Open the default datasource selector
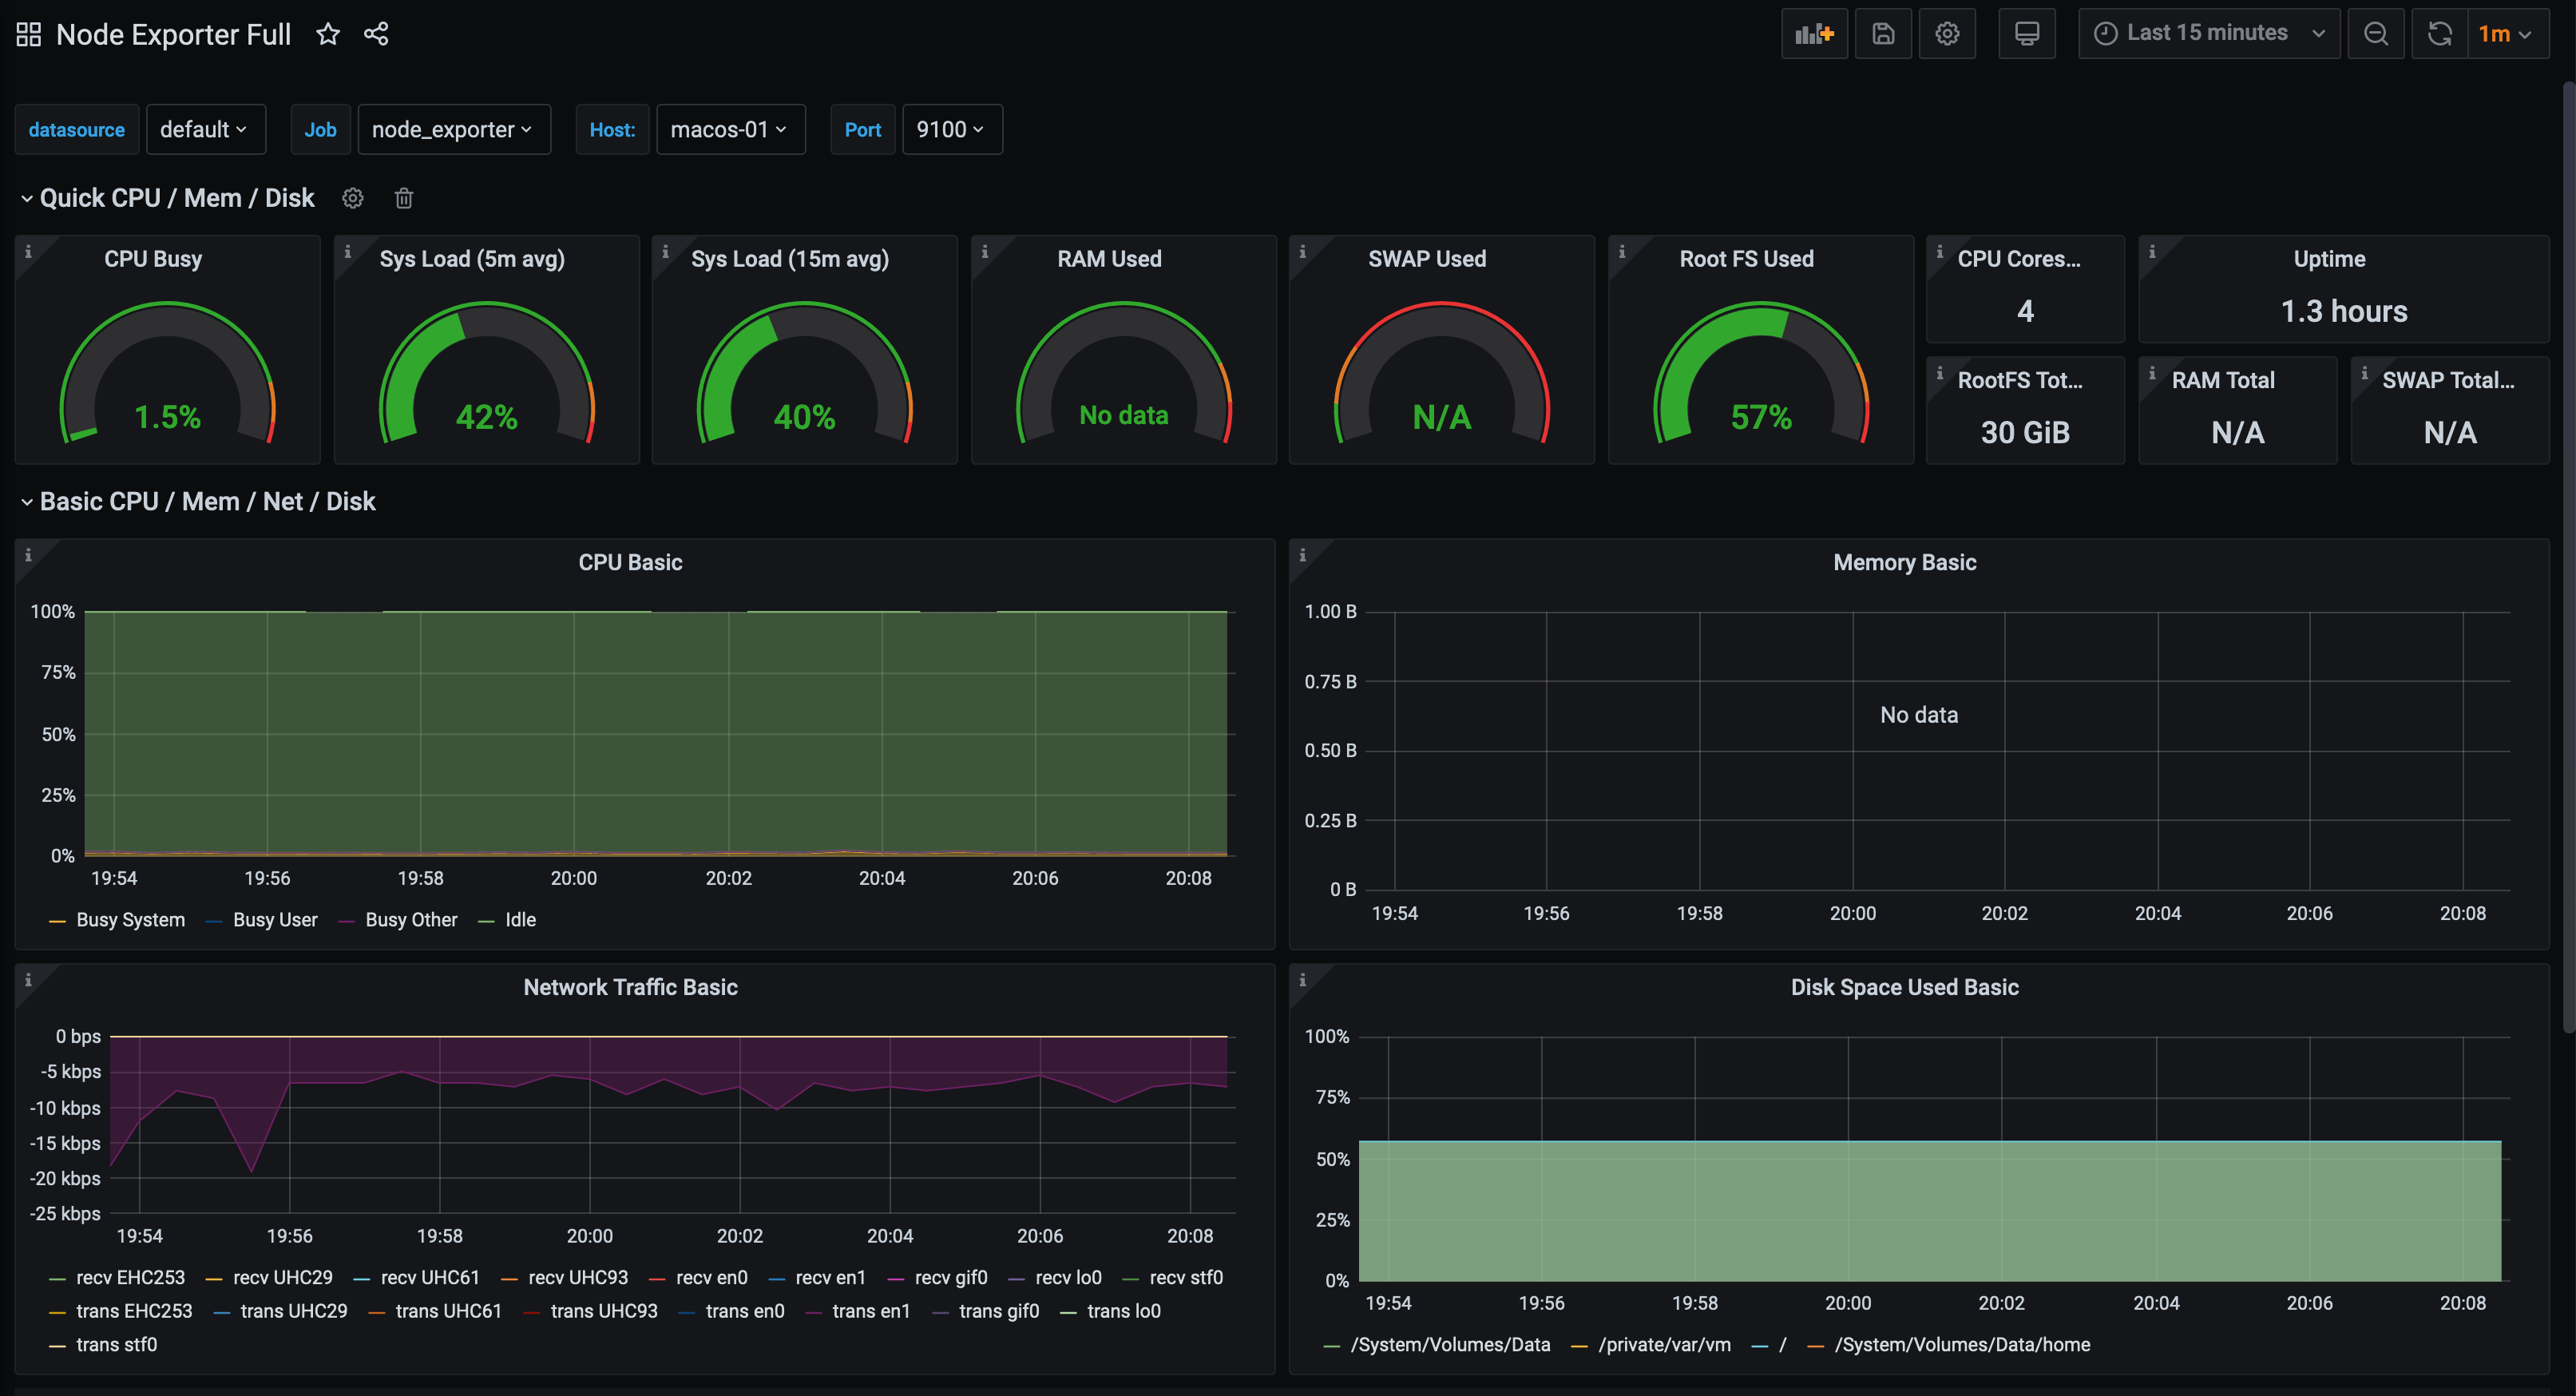 tap(205, 129)
